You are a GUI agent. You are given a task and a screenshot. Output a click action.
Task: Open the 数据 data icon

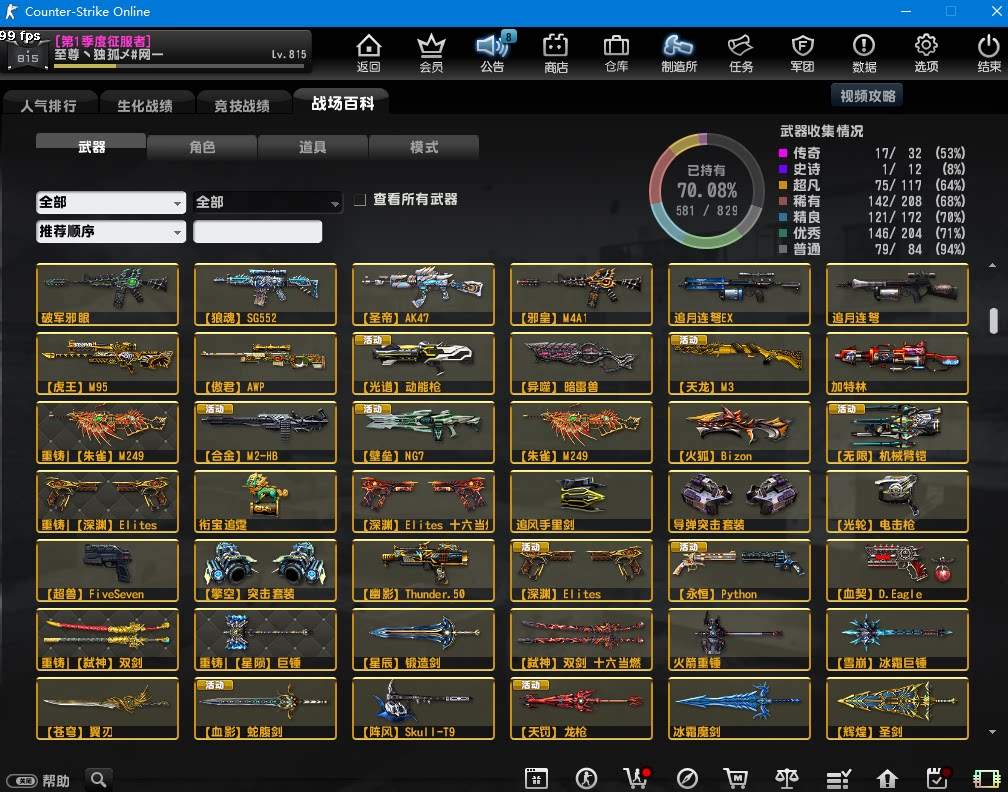[864, 53]
